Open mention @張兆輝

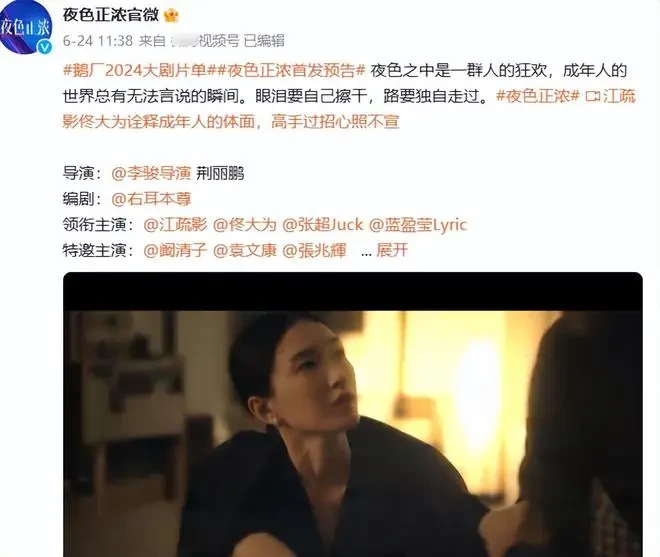[x=314, y=250]
